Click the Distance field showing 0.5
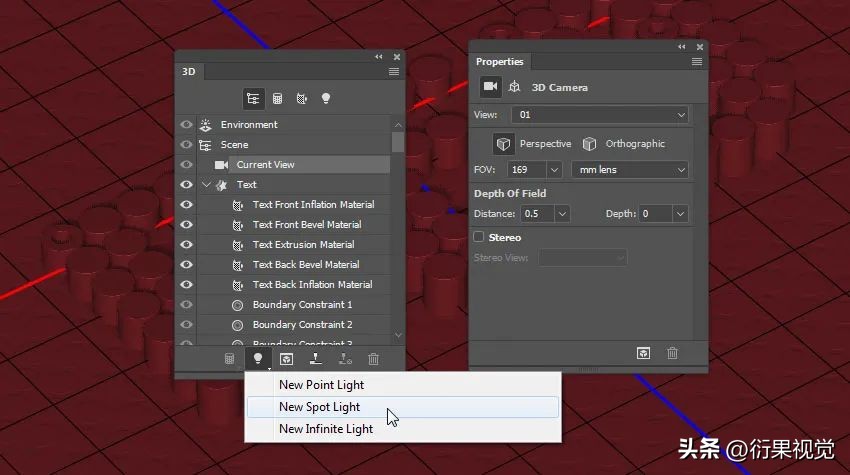 pyautogui.click(x=538, y=214)
